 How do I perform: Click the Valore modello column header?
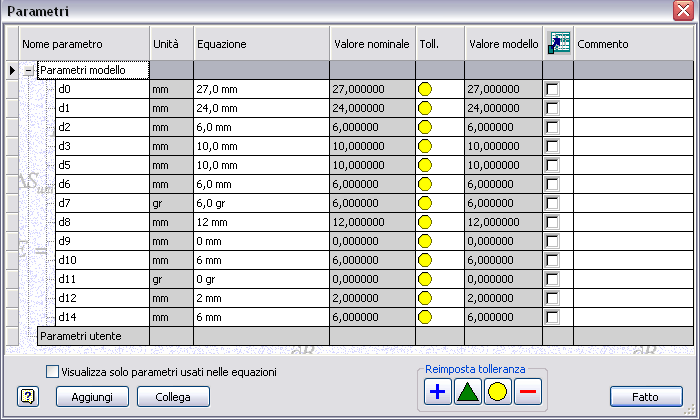(504, 43)
